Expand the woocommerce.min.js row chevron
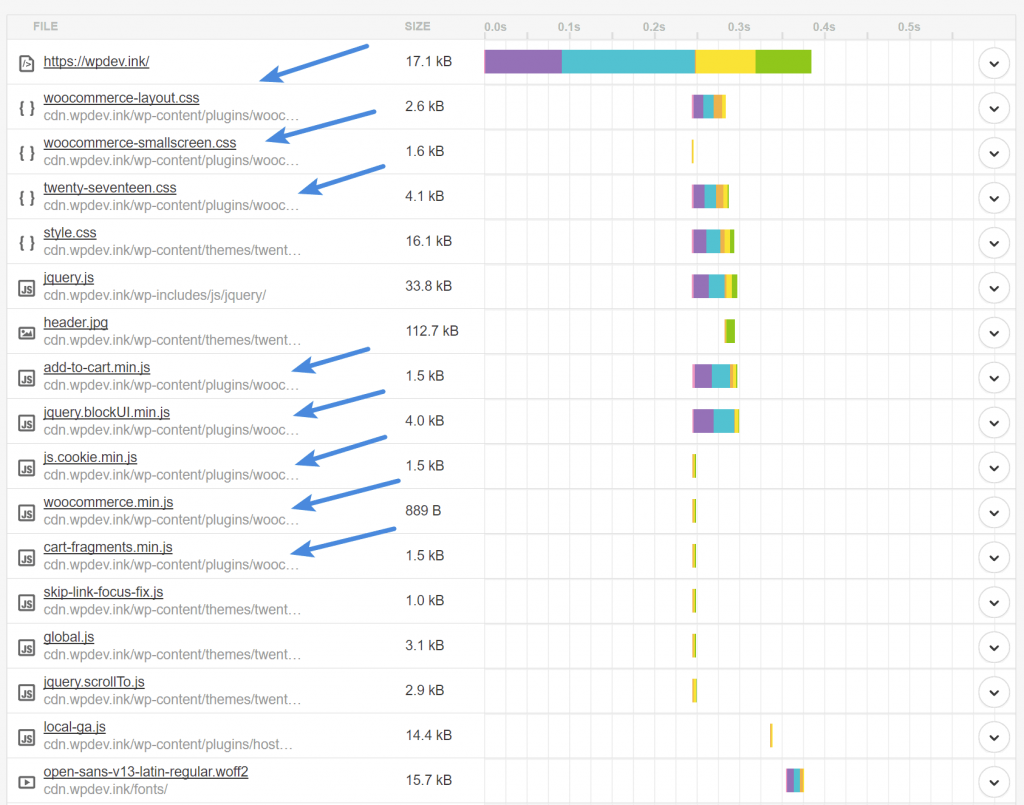1024x805 pixels. tap(993, 512)
